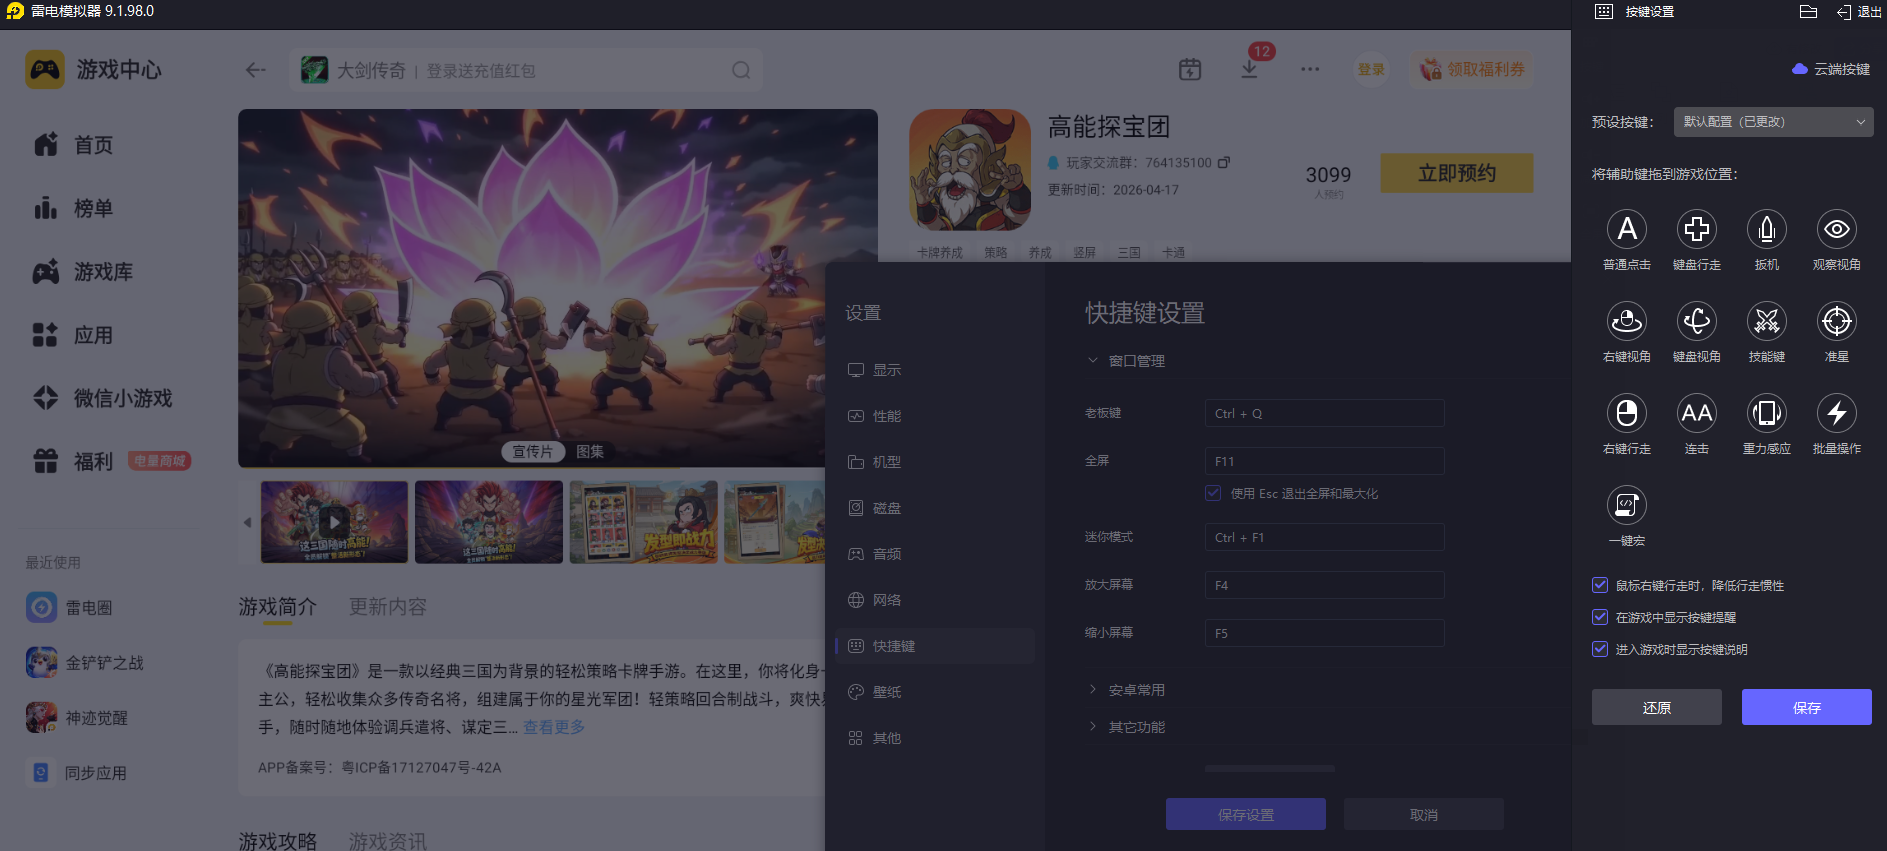
Task: Click the 还原 restore button
Action: (x=1657, y=707)
